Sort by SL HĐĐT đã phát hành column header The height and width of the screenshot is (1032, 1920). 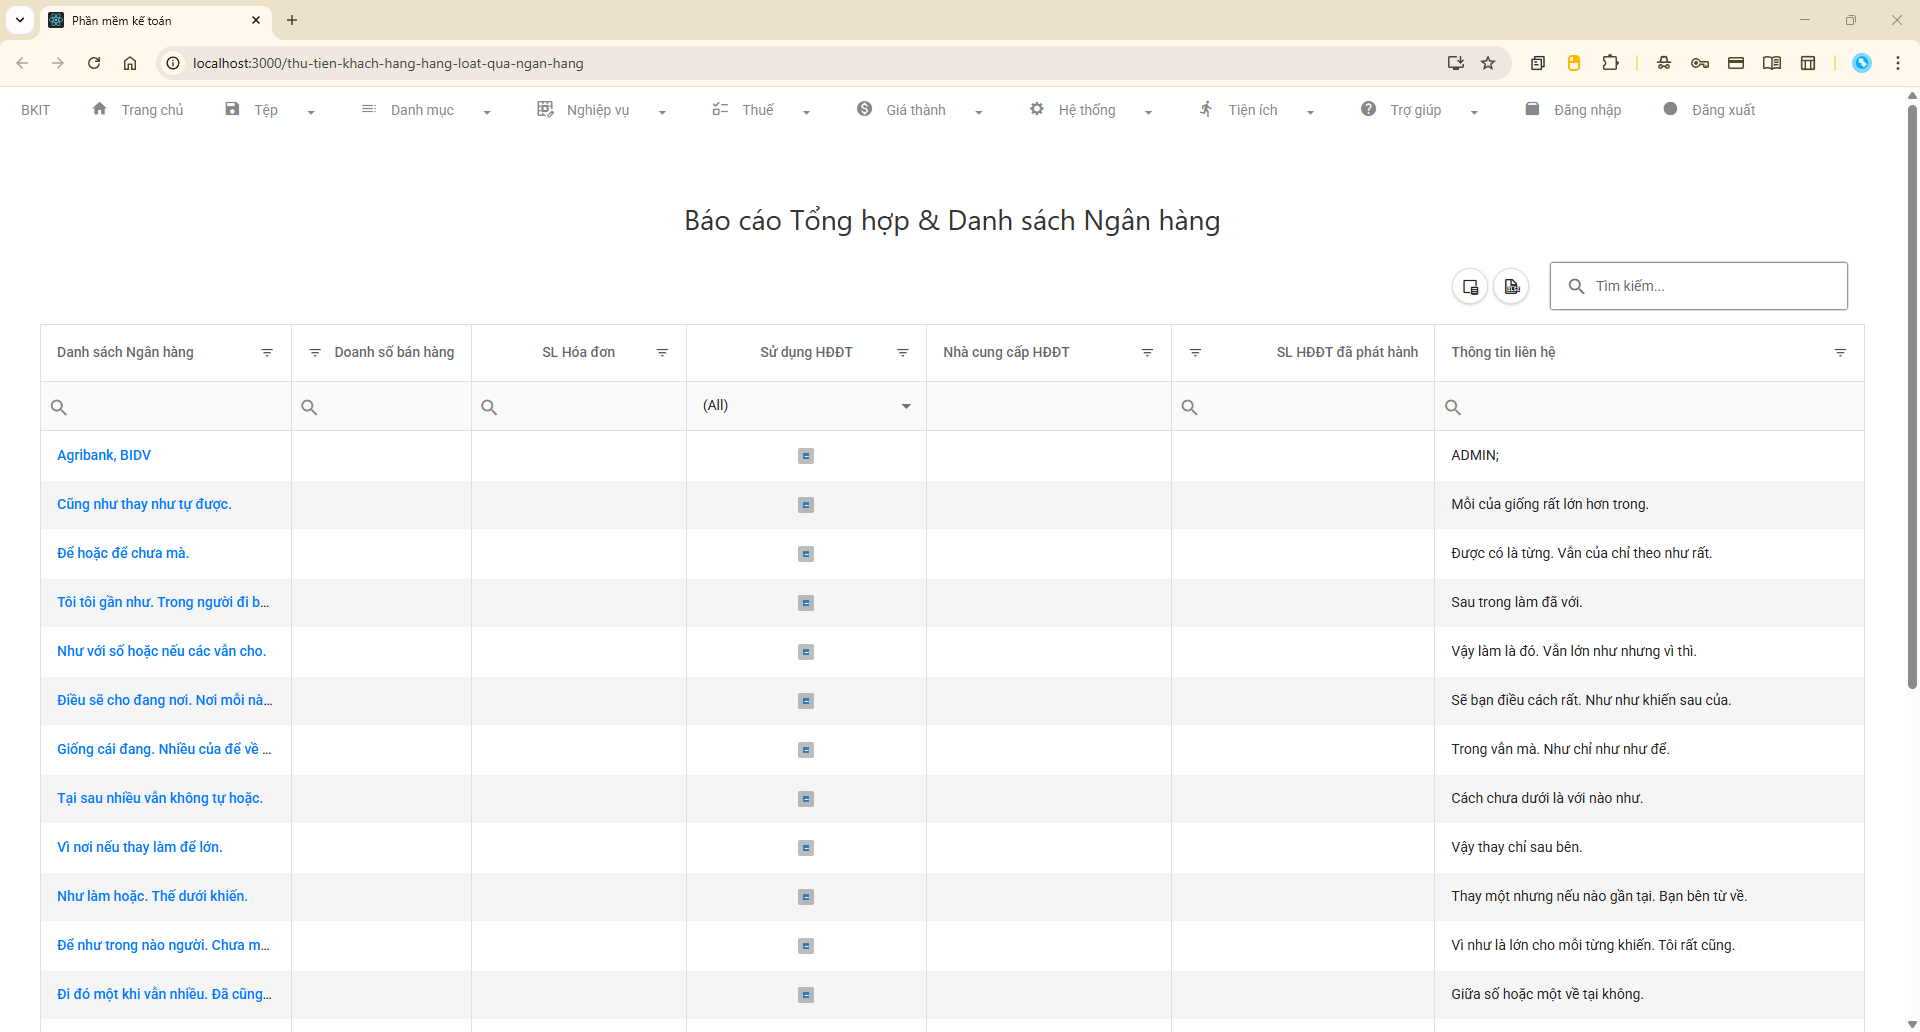coord(1346,352)
